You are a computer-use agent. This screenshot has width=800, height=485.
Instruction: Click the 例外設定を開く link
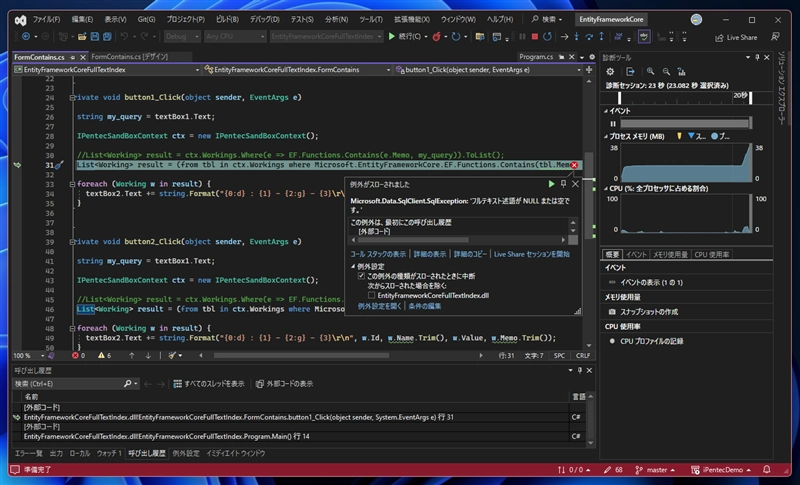380,306
